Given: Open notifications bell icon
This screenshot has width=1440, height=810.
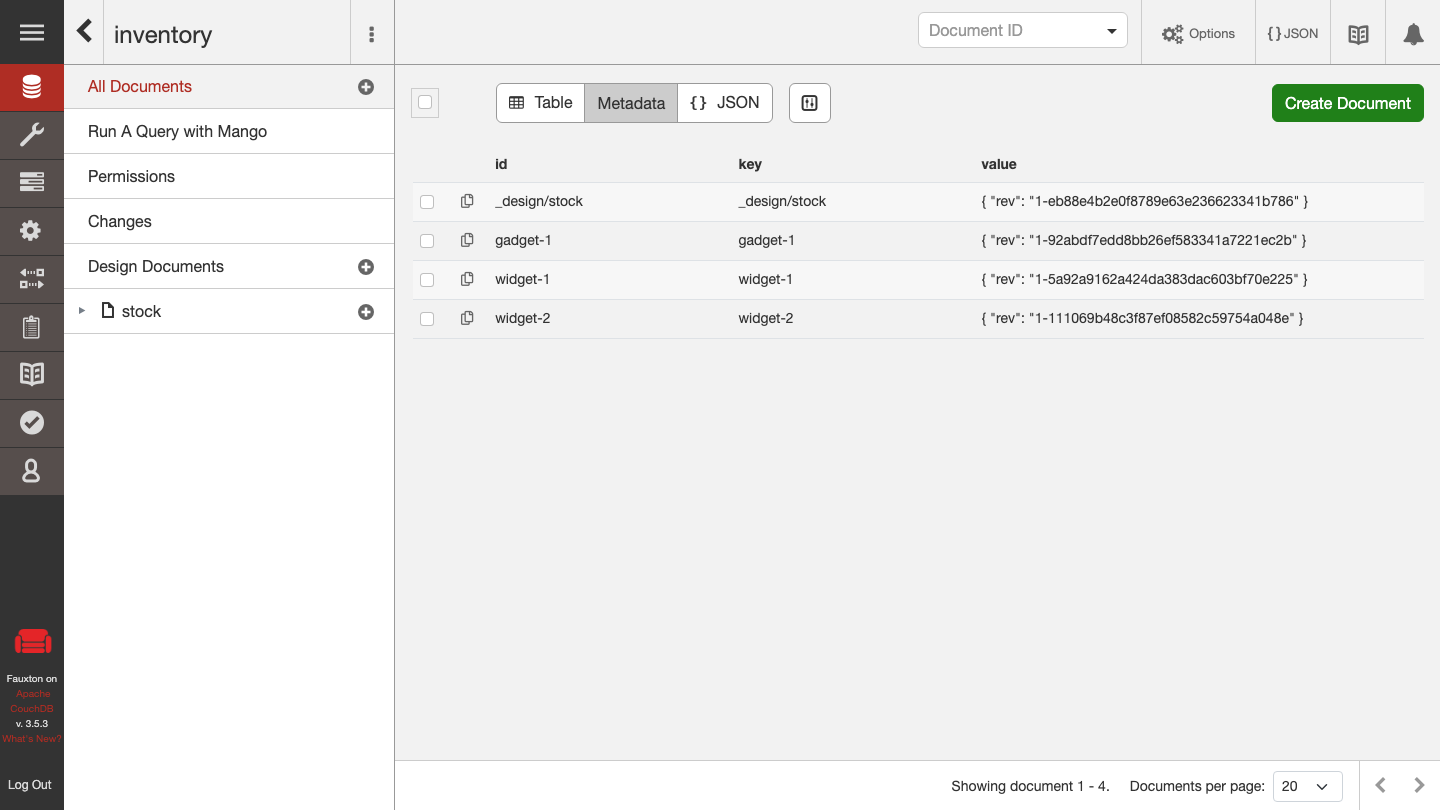Looking at the screenshot, I should tap(1413, 34).
